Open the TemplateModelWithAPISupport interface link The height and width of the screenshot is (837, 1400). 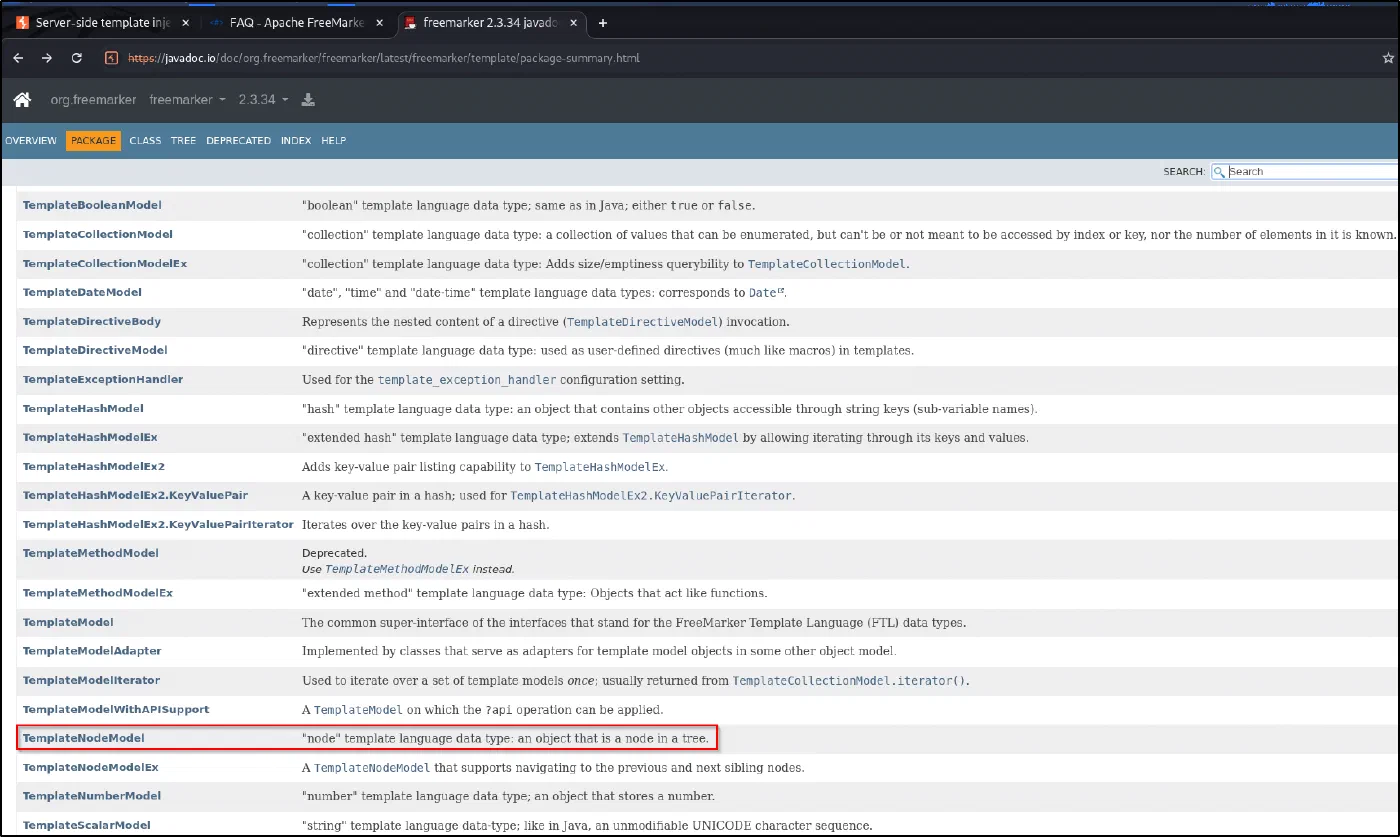[x=116, y=709]
